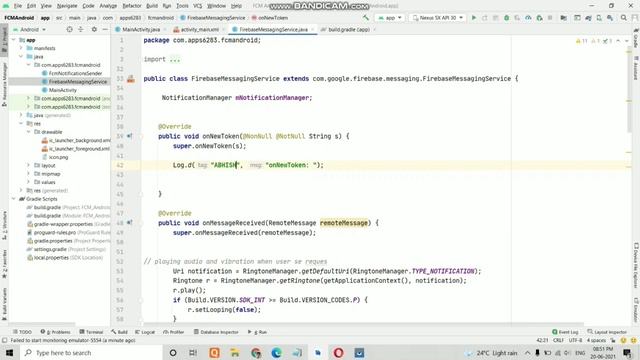Click the gutter icon beside class declaration
The image size is (640, 360).
pyautogui.click(x=131, y=79)
